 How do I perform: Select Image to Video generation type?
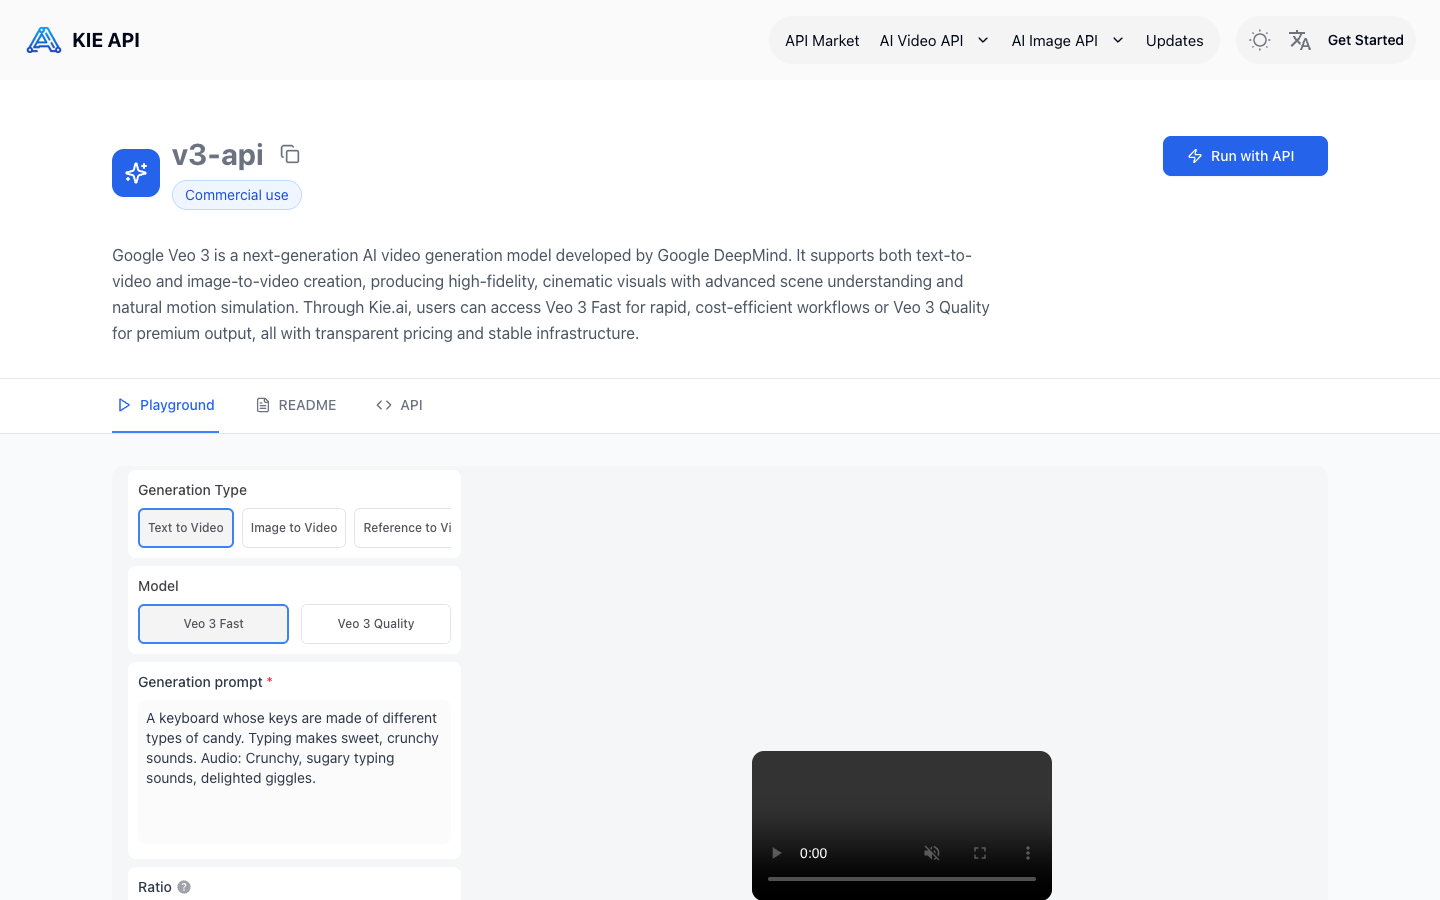pos(294,528)
